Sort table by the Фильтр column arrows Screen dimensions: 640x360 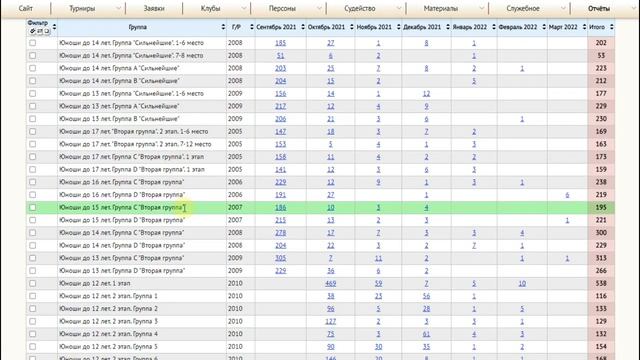tap(54, 27)
